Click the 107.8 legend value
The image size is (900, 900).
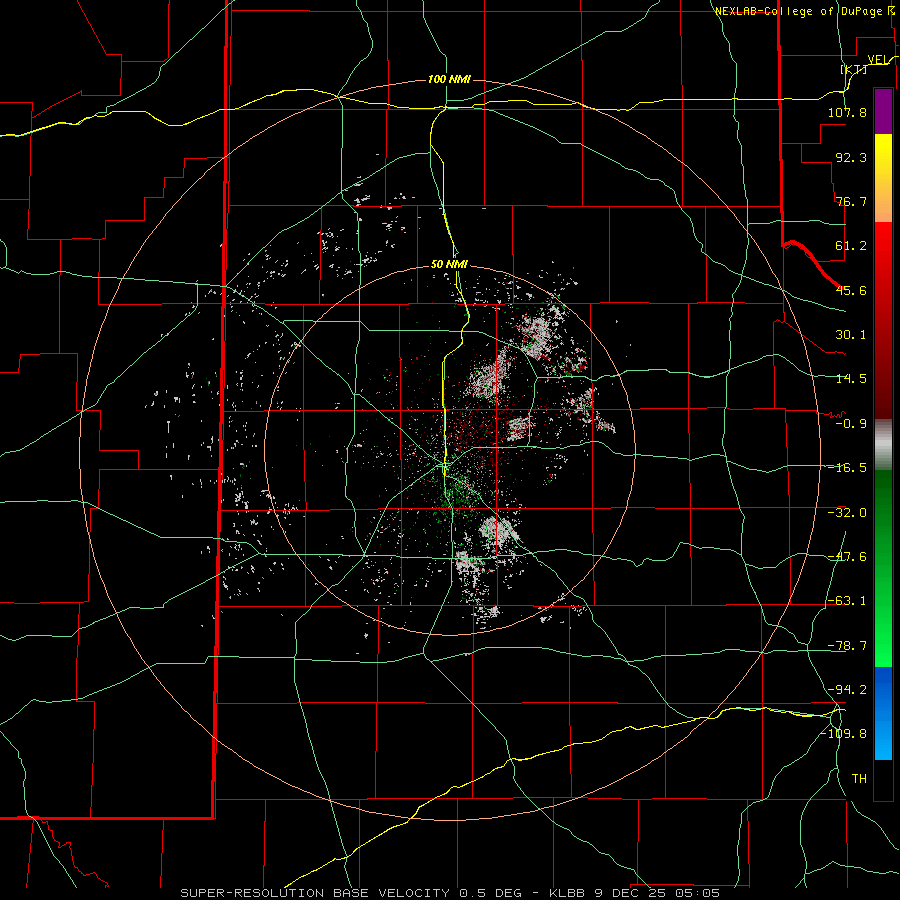pos(847,112)
